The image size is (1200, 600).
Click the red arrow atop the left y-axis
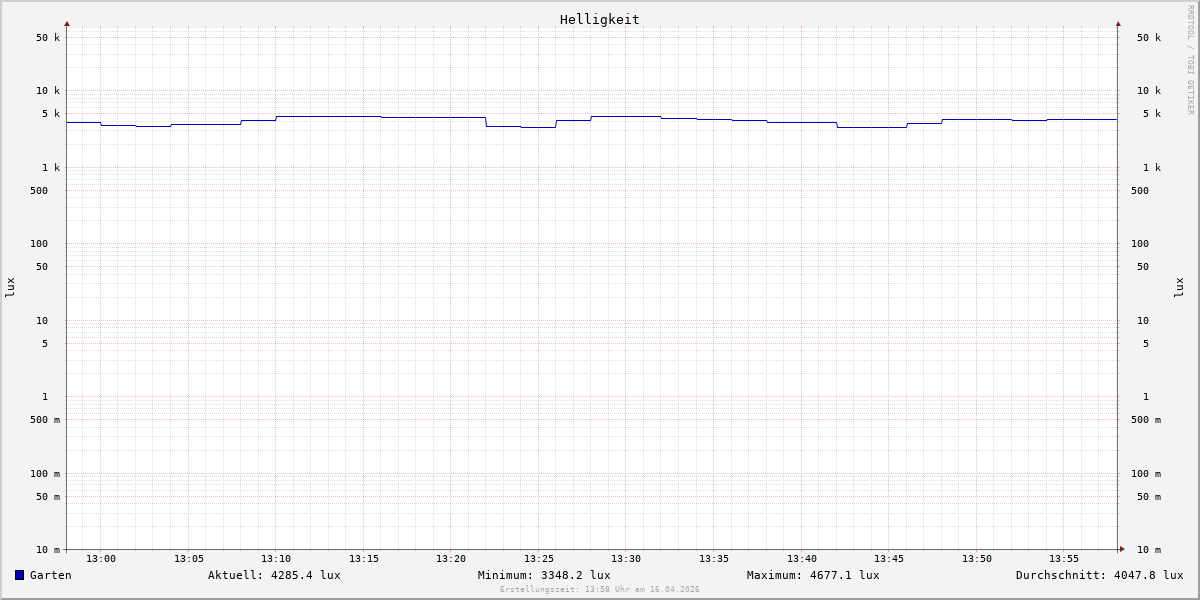67,23
